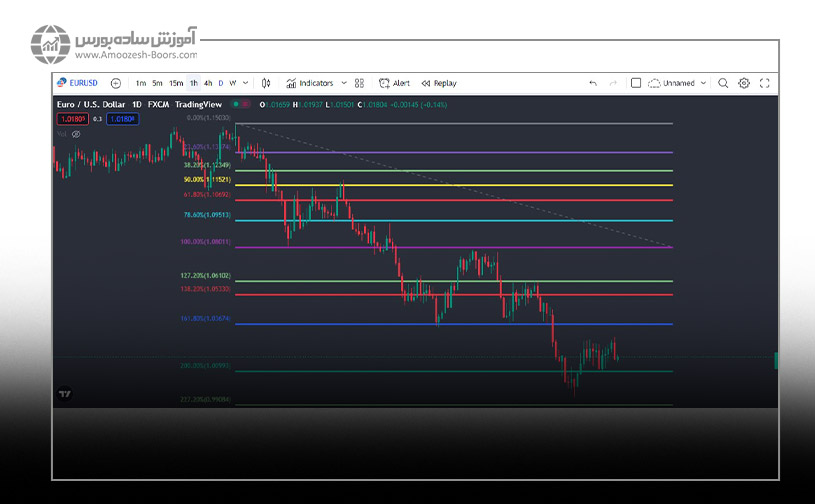Image resolution: width=815 pixels, height=504 pixels.
Task: Switch to the 4h timeframe
Action: click(207, 83)
